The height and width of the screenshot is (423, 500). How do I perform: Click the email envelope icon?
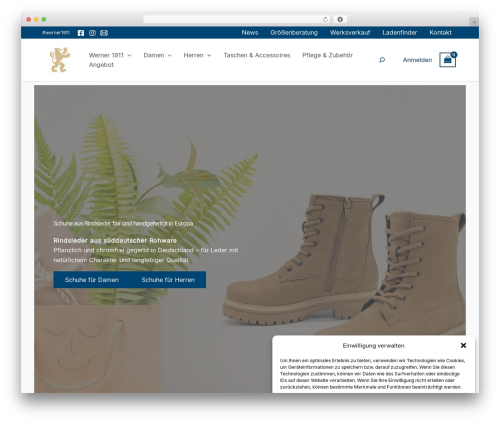(x=104, y=33)
